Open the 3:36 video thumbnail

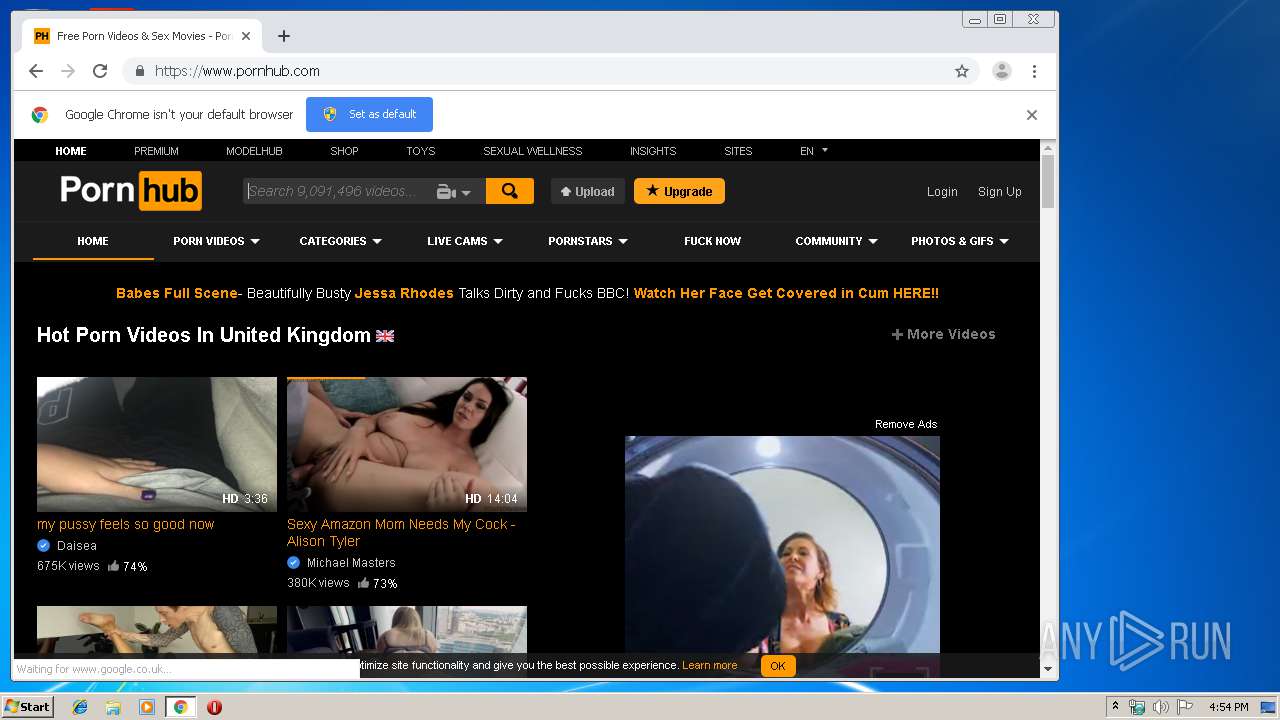pyautogui.click(x=157, y=444)
